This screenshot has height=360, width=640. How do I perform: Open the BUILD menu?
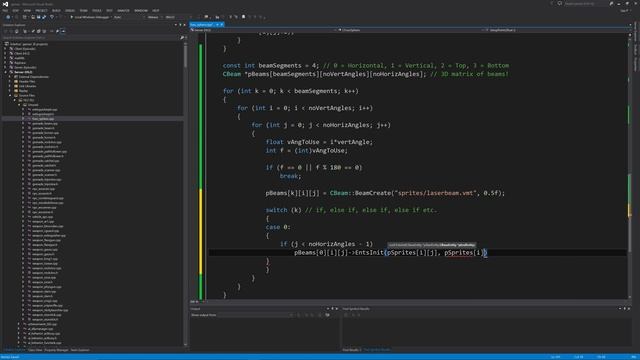tap(56, 11)
